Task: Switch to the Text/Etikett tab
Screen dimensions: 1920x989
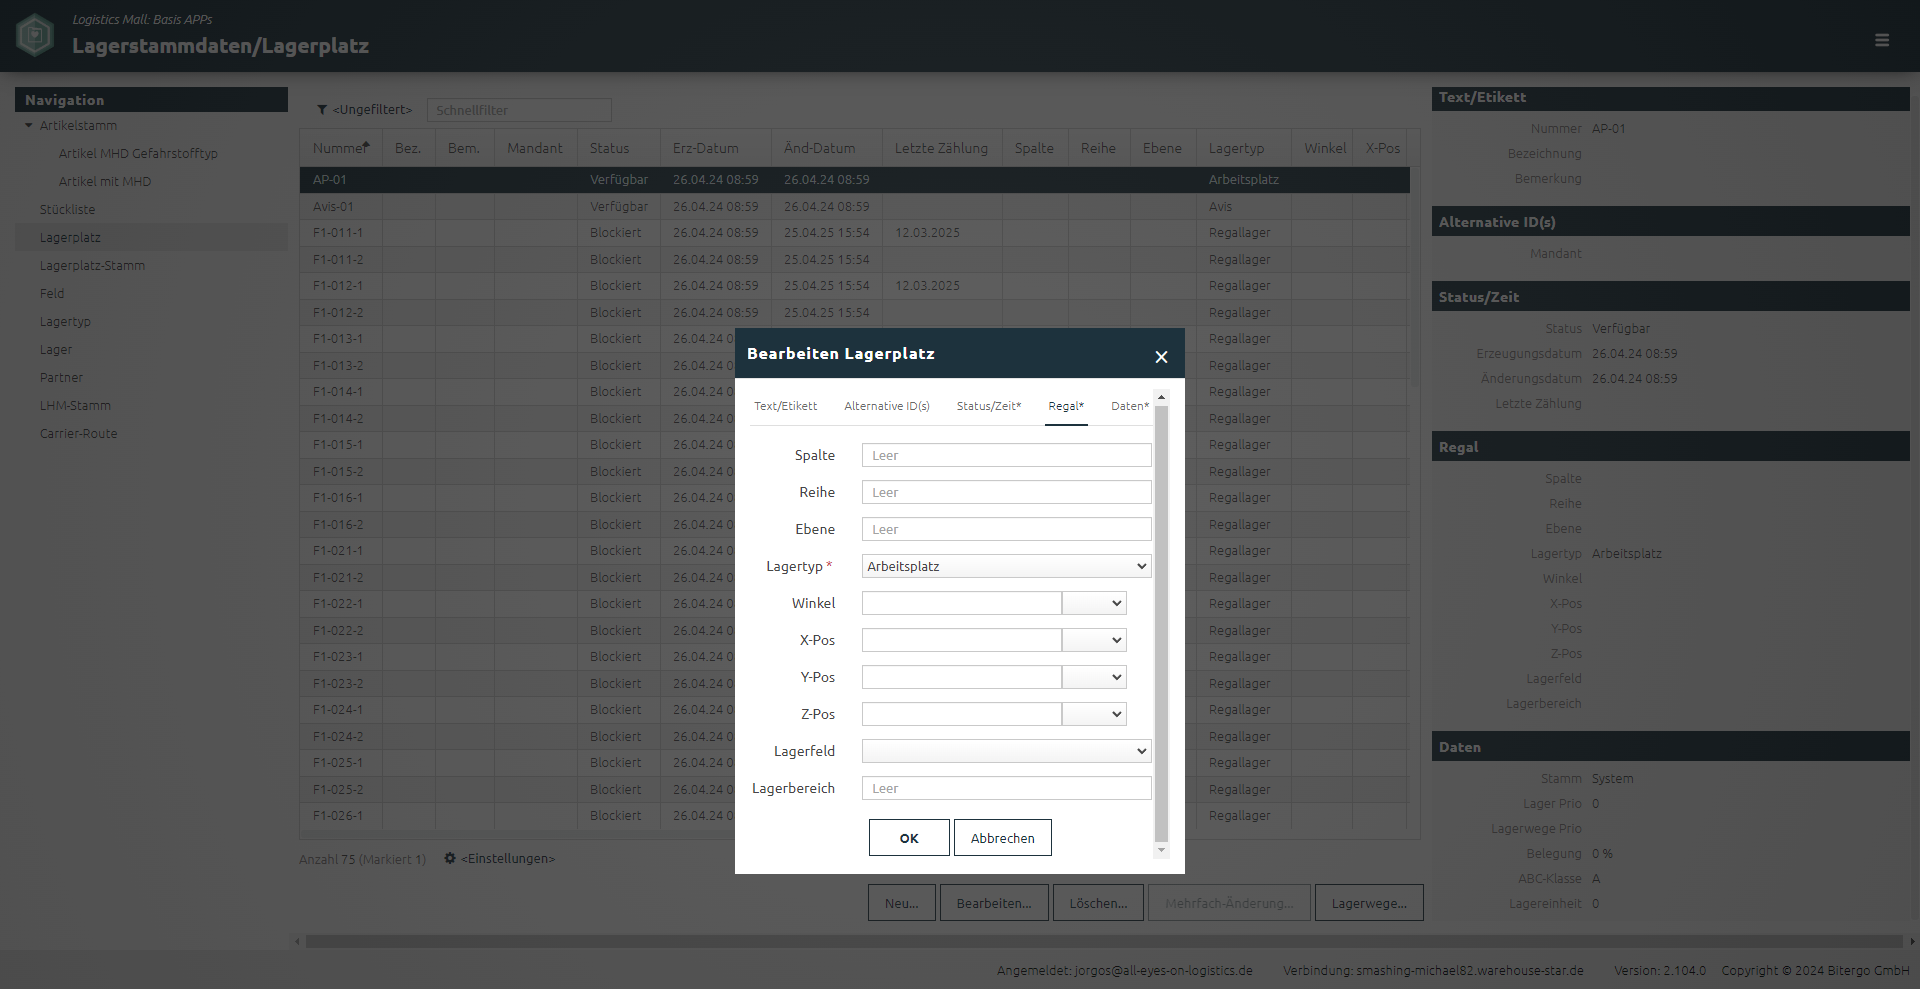Action: pos(785,406)
